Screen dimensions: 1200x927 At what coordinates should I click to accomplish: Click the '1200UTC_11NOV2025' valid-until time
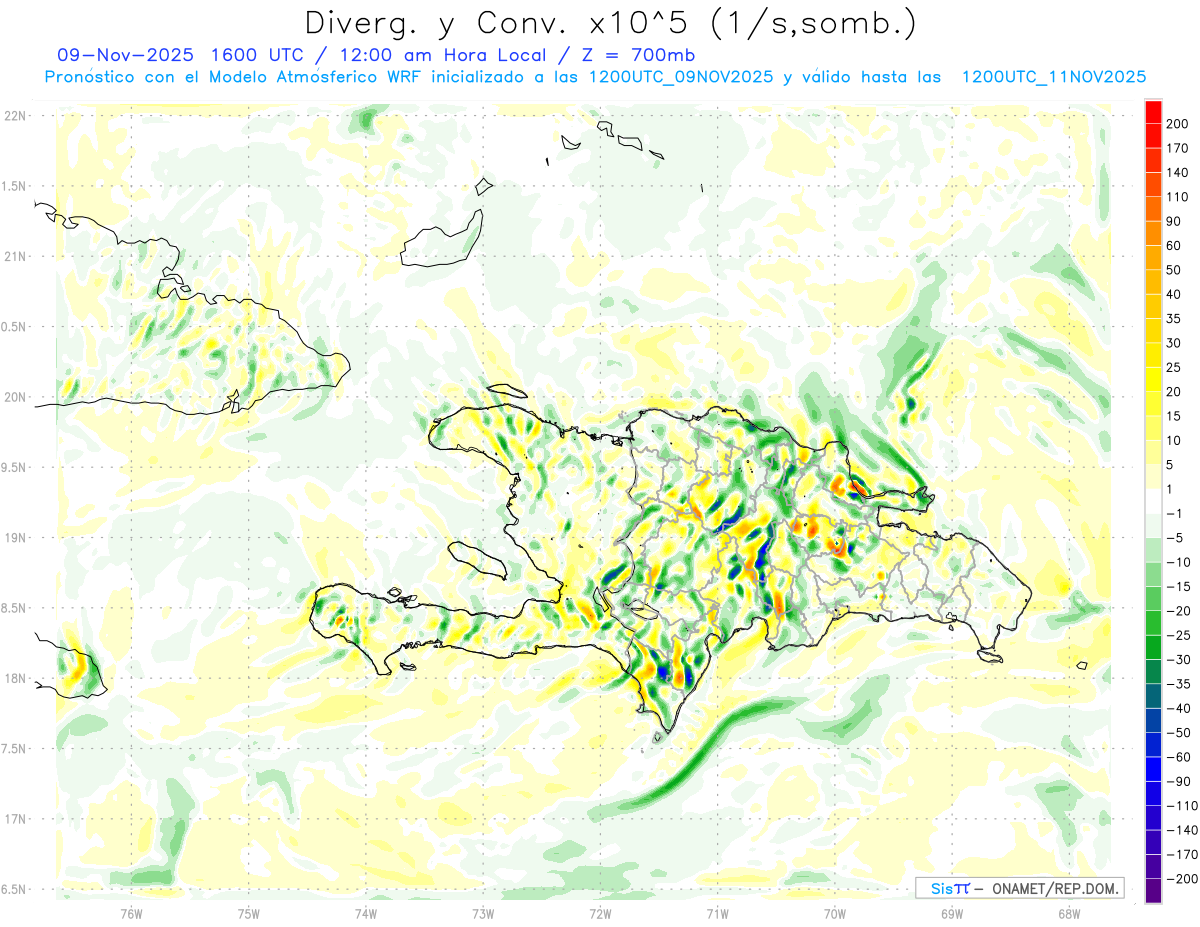(1053, 77)
